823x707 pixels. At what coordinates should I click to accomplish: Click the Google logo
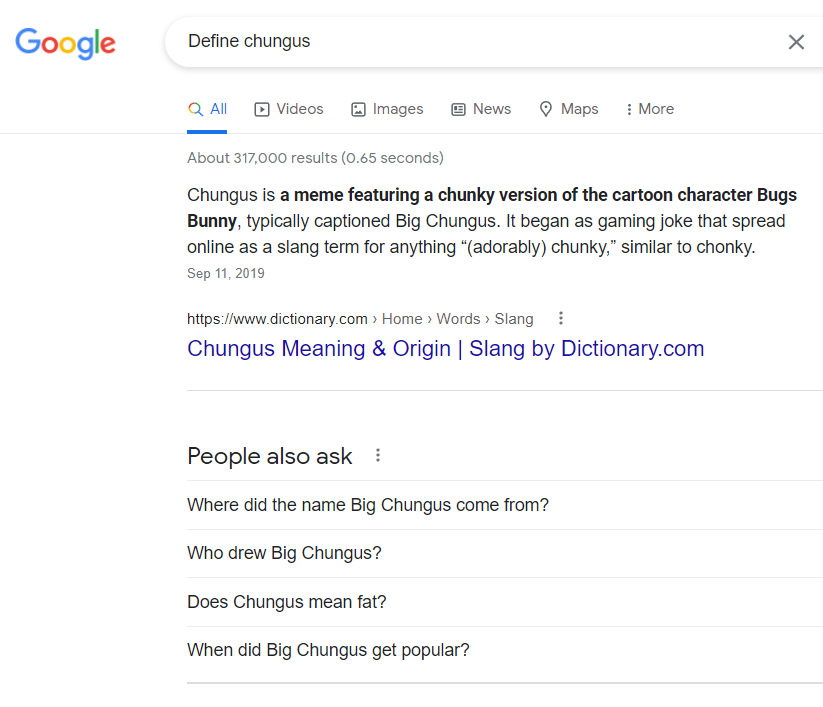click(x=65, y=43)
